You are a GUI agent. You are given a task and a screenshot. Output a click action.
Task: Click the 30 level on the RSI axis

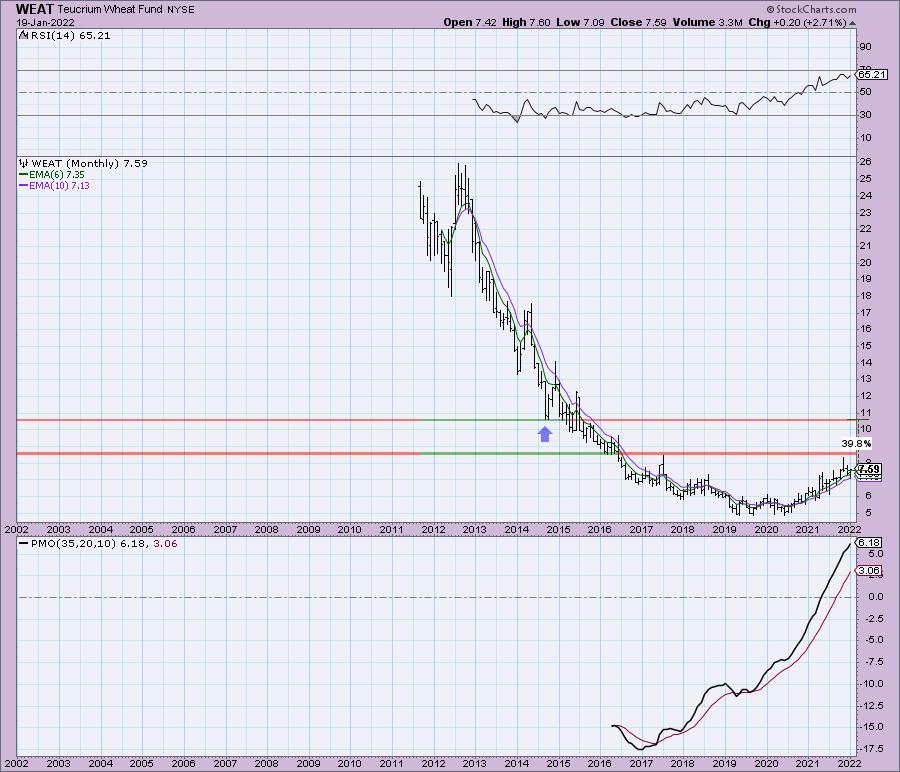coord(865,115)
